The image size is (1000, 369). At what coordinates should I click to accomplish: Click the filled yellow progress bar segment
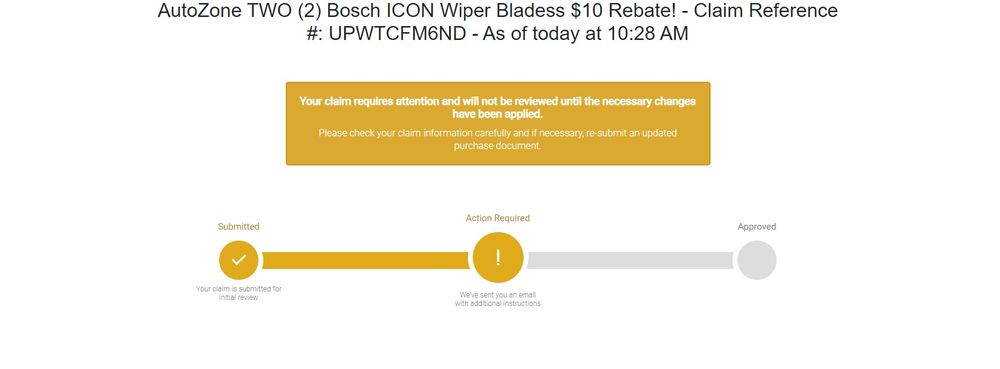[x=365, y=260]
